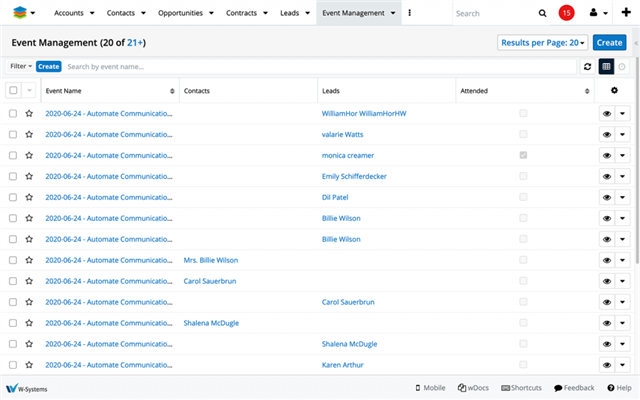Check the select-all checkbox in header
The image size is (640, 400).
[13, 90]
